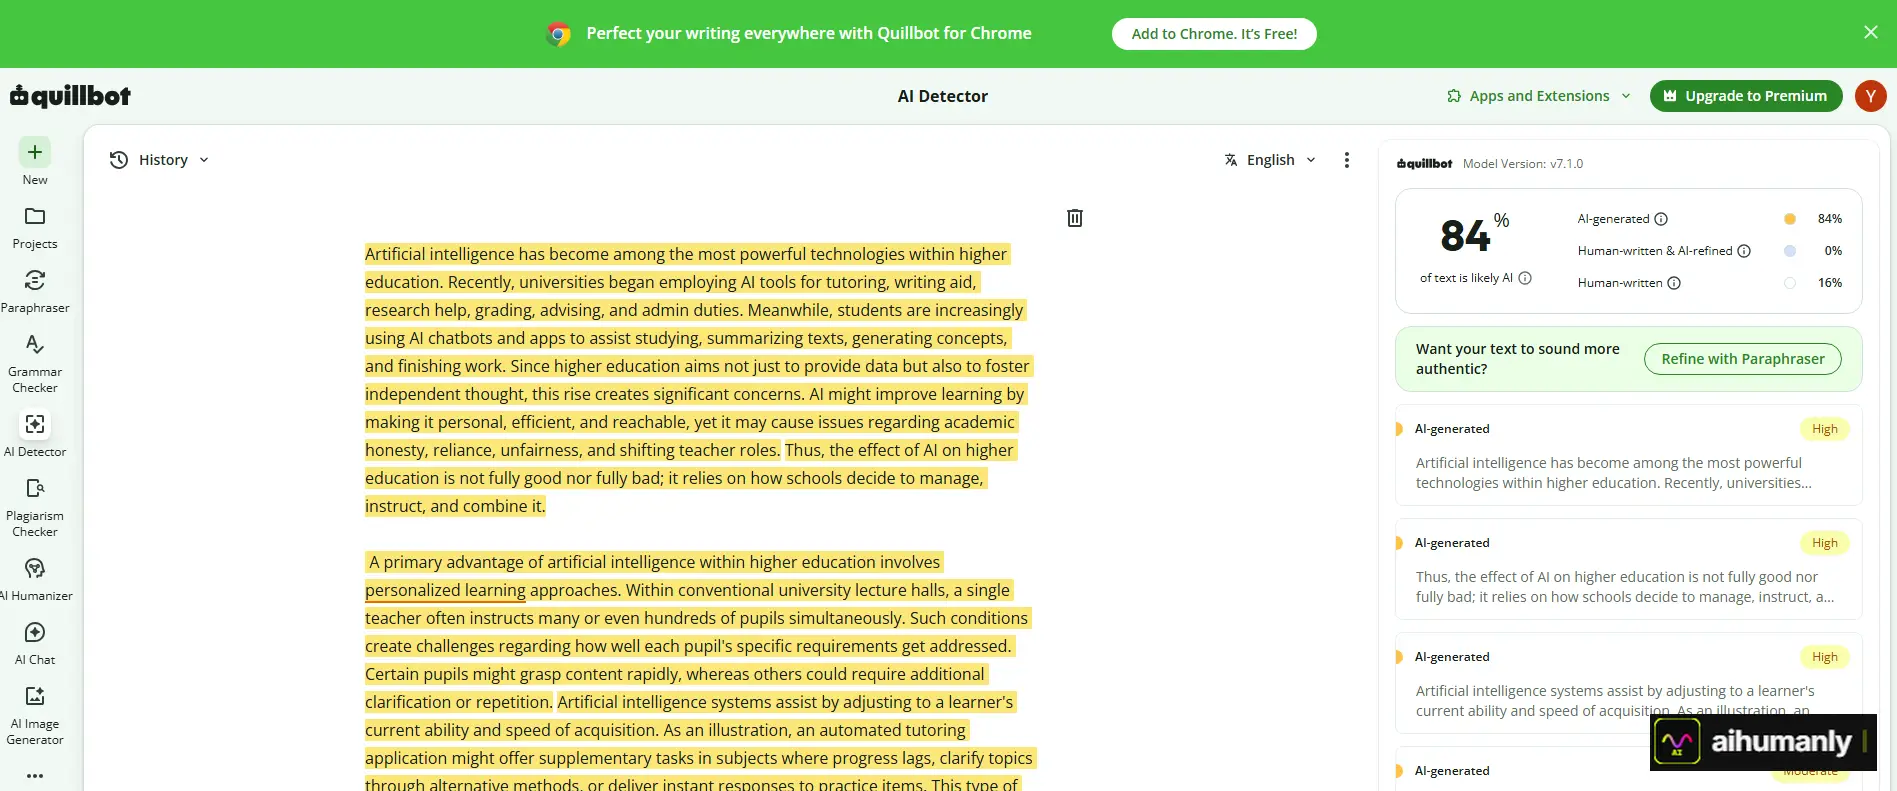The image size is (1897, 791).
Task: Select result card starting 'Artificial intelligence has become'
Action: (x=1629, y=455)
